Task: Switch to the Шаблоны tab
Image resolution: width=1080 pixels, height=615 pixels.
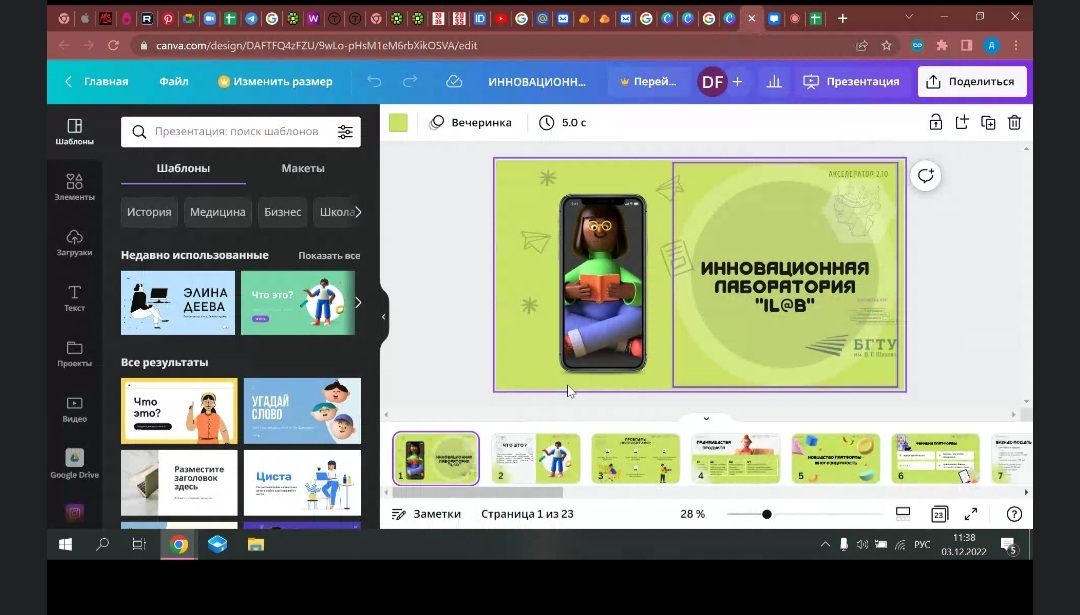Action: 183,168
